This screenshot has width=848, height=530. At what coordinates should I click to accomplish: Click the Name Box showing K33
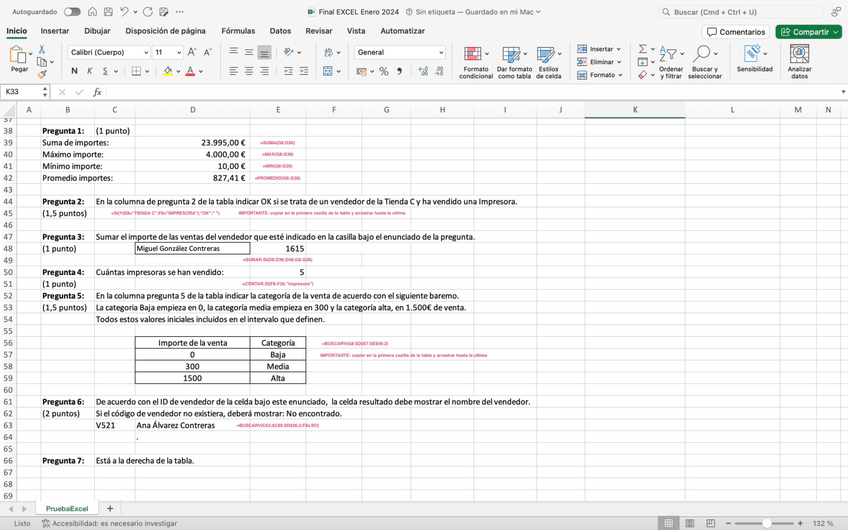pyautogui.click(x=24, y=92)
